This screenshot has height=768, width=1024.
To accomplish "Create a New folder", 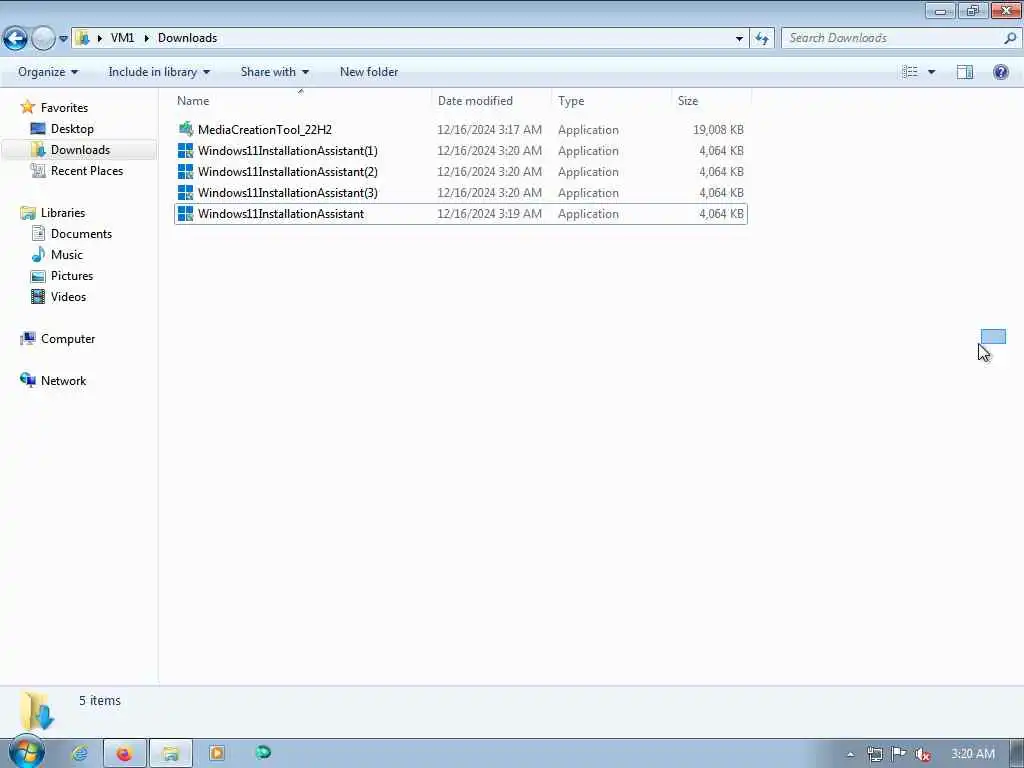I will 368,72.
